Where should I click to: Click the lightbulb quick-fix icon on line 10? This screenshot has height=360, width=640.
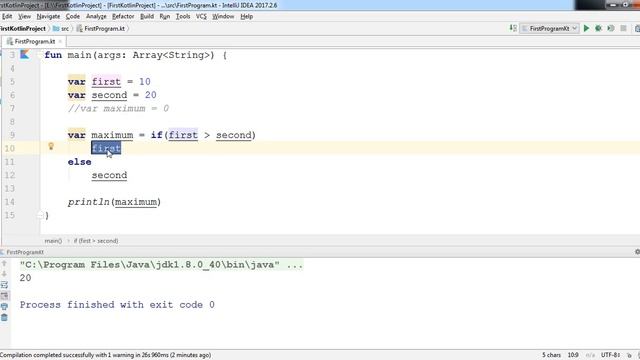coord(51,146)
